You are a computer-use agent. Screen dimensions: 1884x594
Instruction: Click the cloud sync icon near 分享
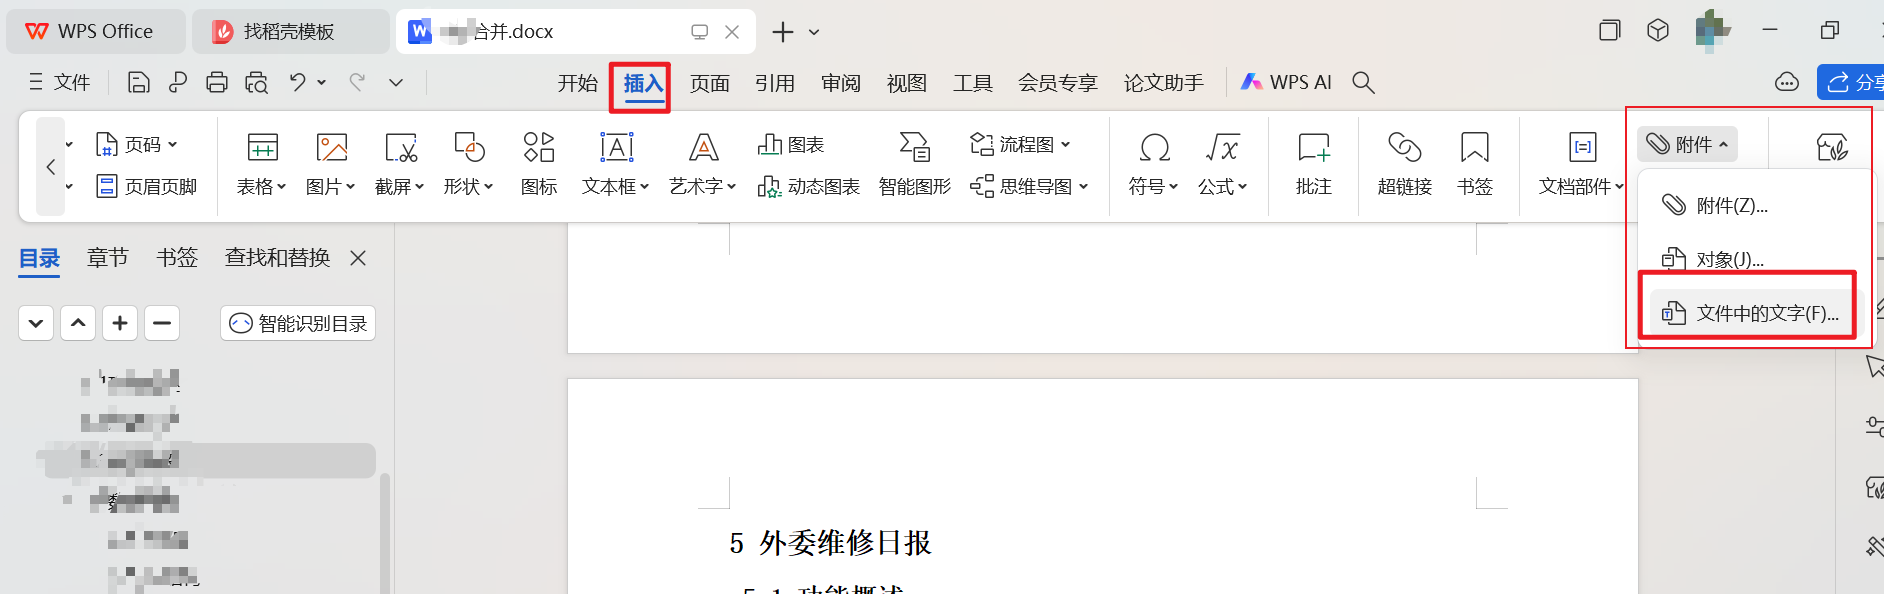click(1787, 82)
